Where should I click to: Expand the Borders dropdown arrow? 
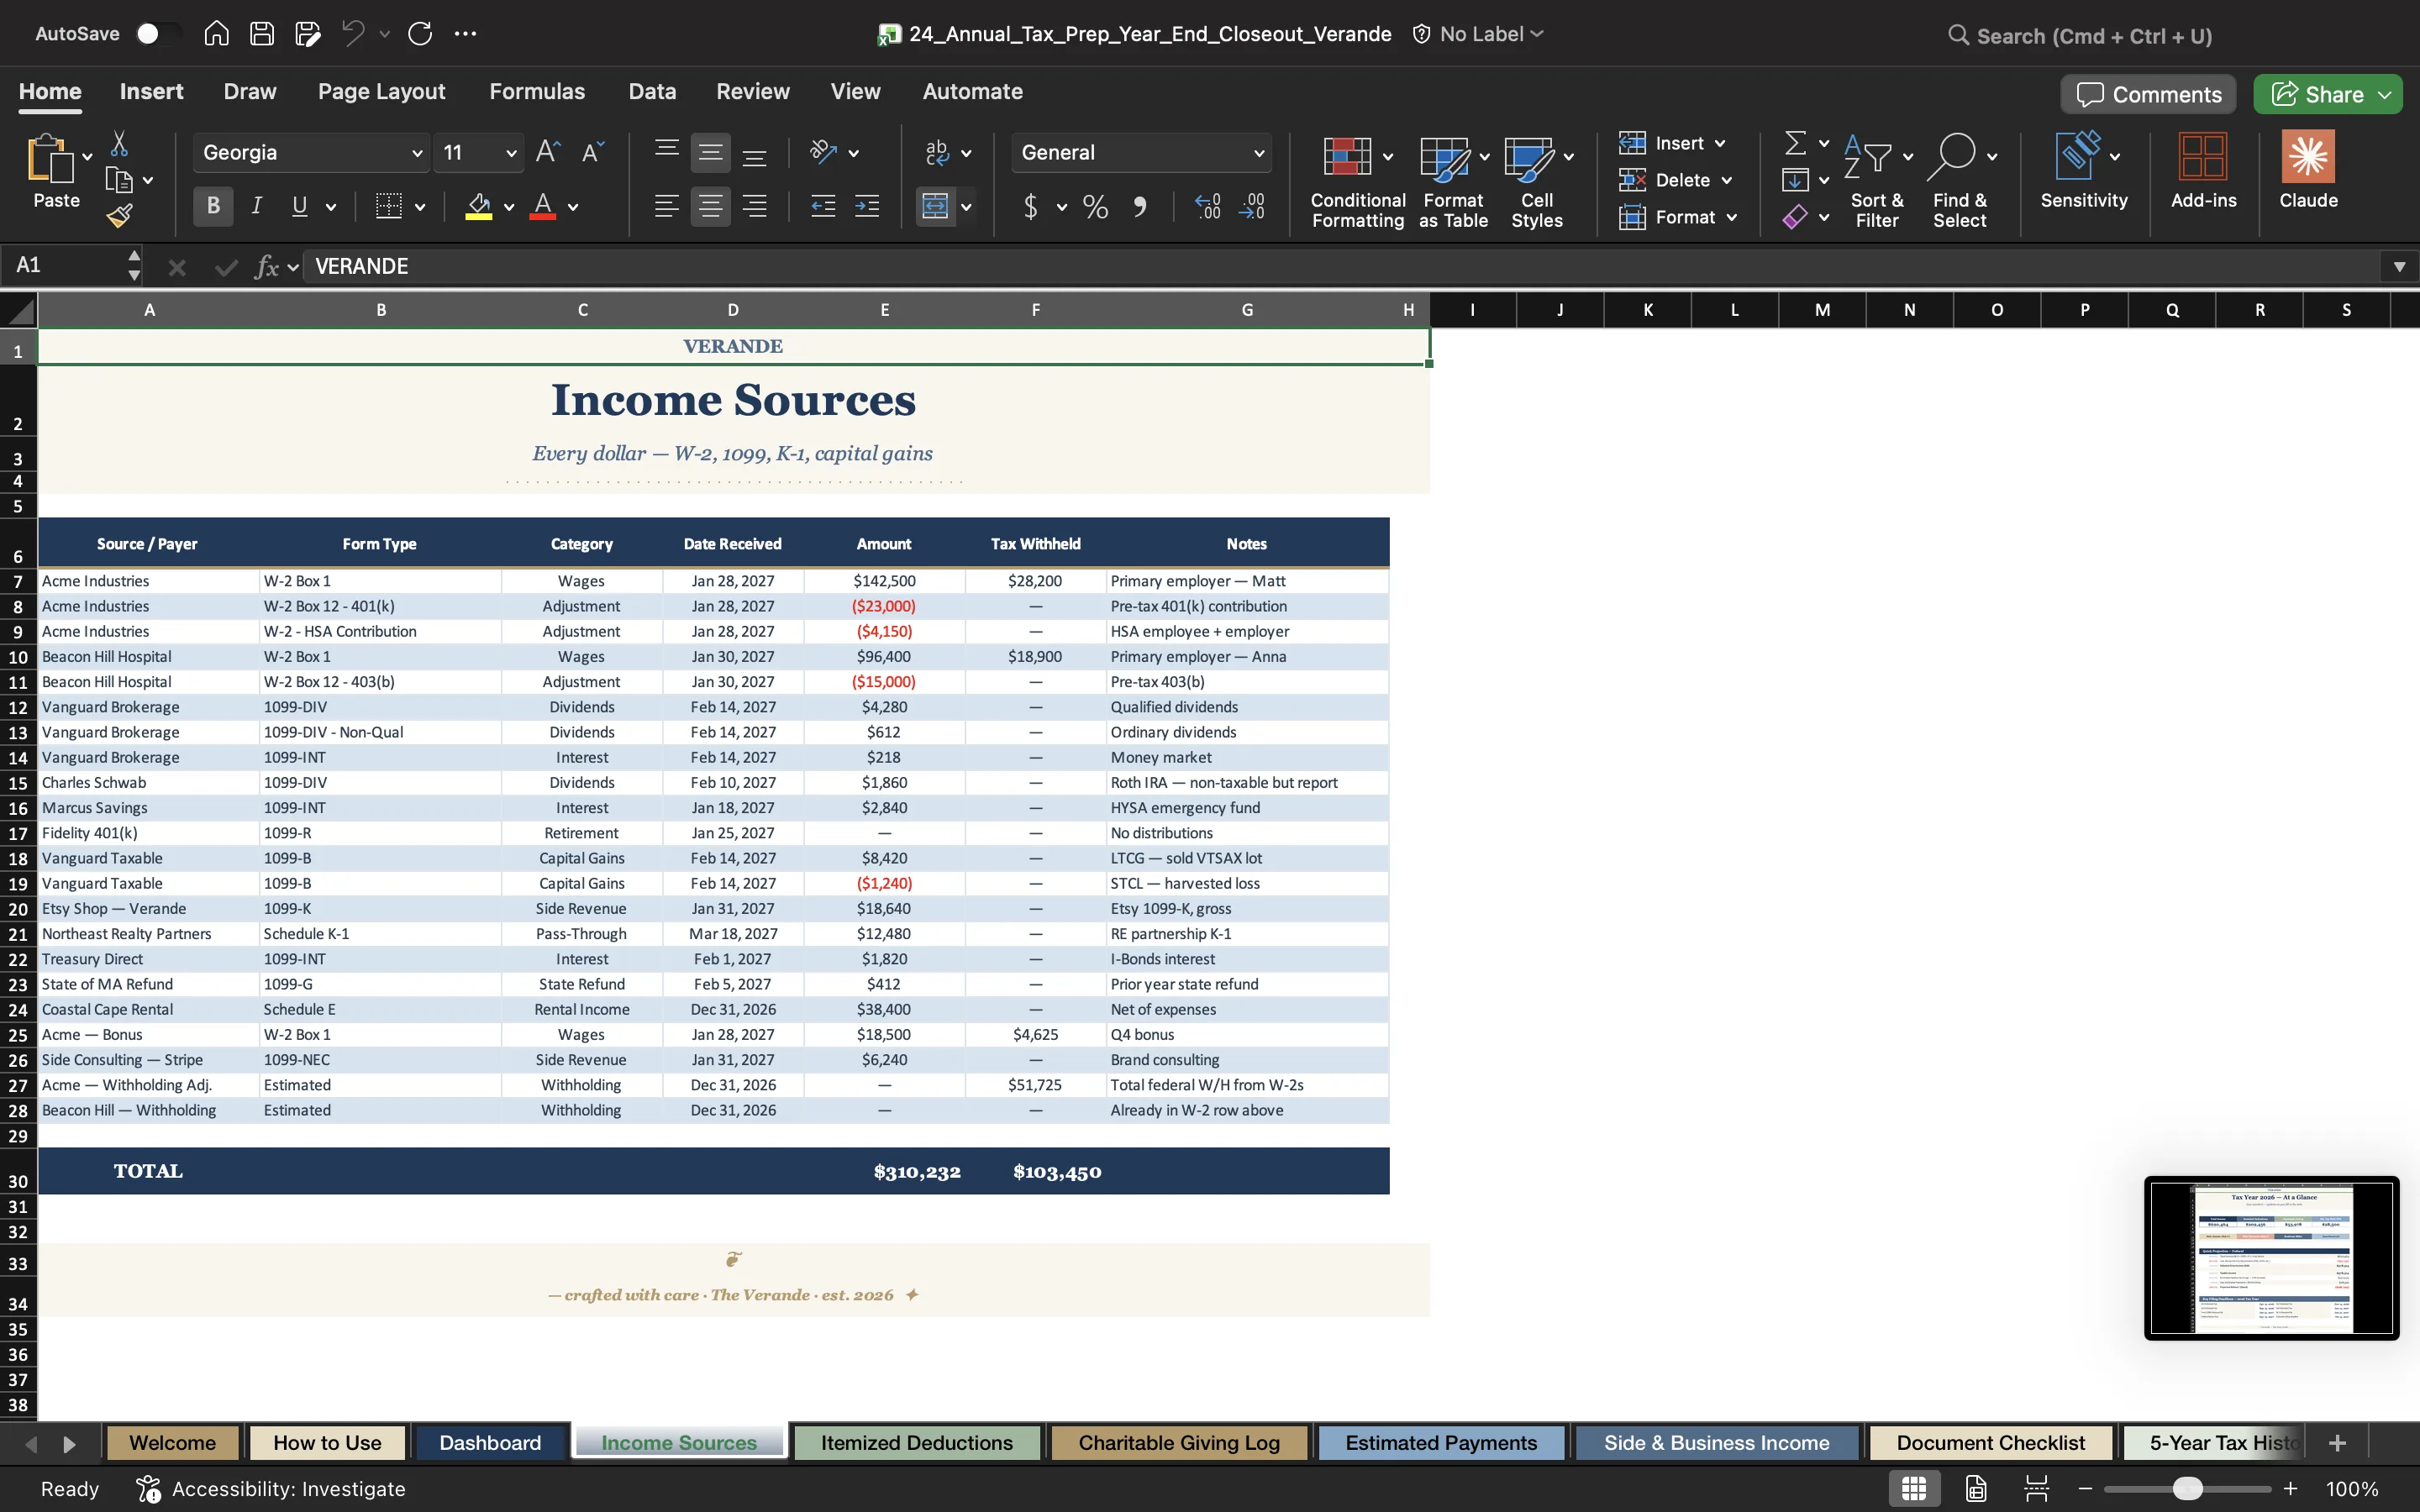(420, 207)
